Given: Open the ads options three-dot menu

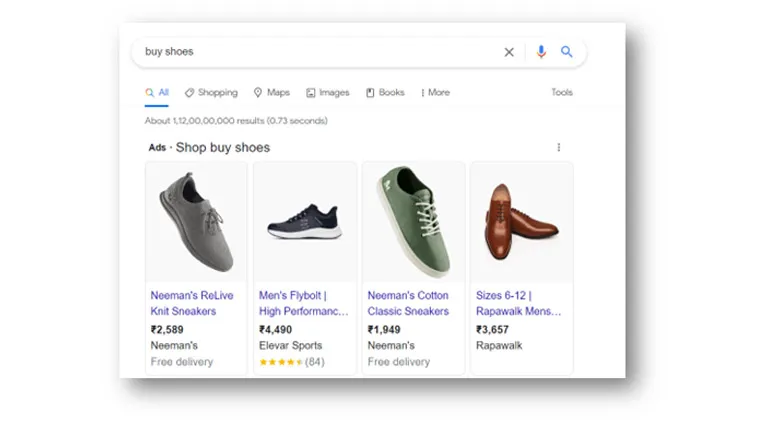Looking at the screenshot, I should 558,147.
